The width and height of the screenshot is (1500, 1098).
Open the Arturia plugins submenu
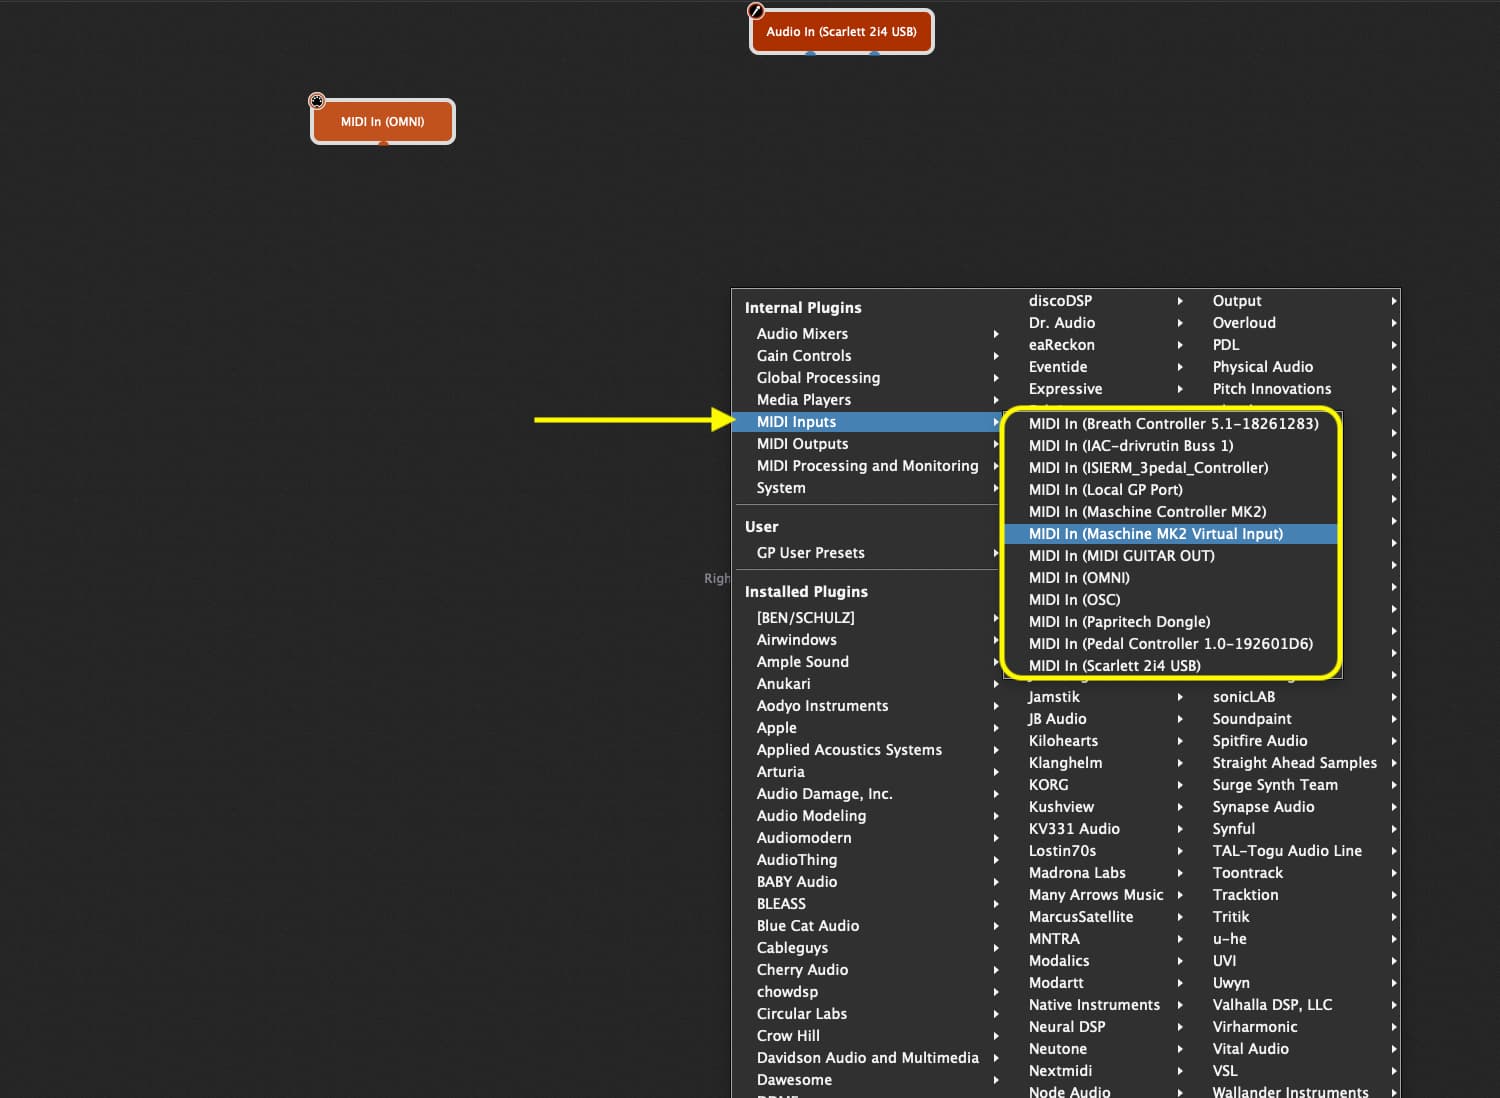868,772
